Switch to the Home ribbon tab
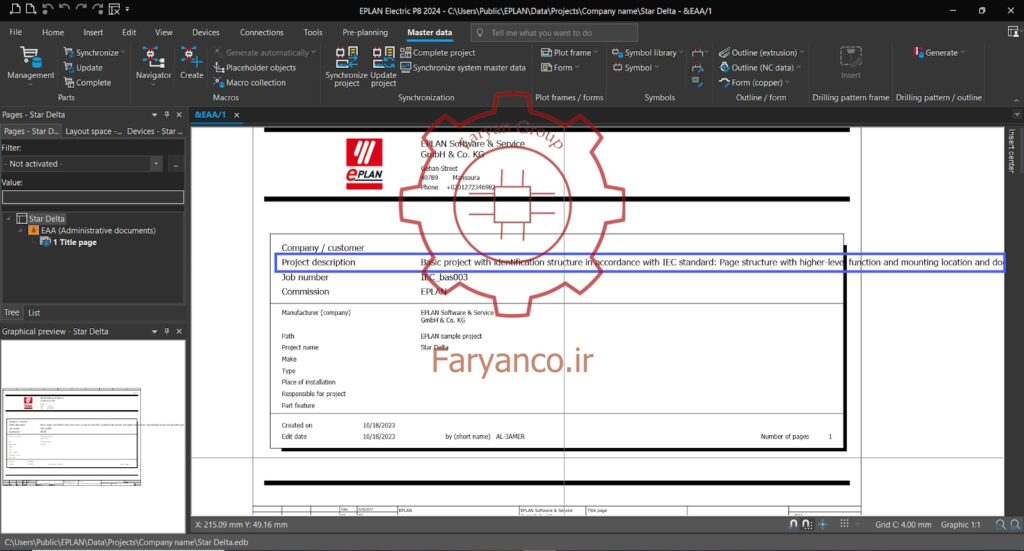The height and width of the screenshot is (551, 1024). (53, 32)
